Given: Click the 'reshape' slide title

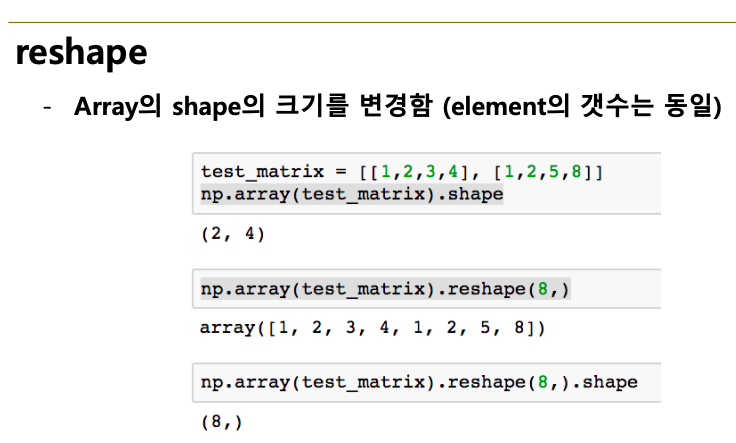Looking at the screenshot, I should click(81, 54).
